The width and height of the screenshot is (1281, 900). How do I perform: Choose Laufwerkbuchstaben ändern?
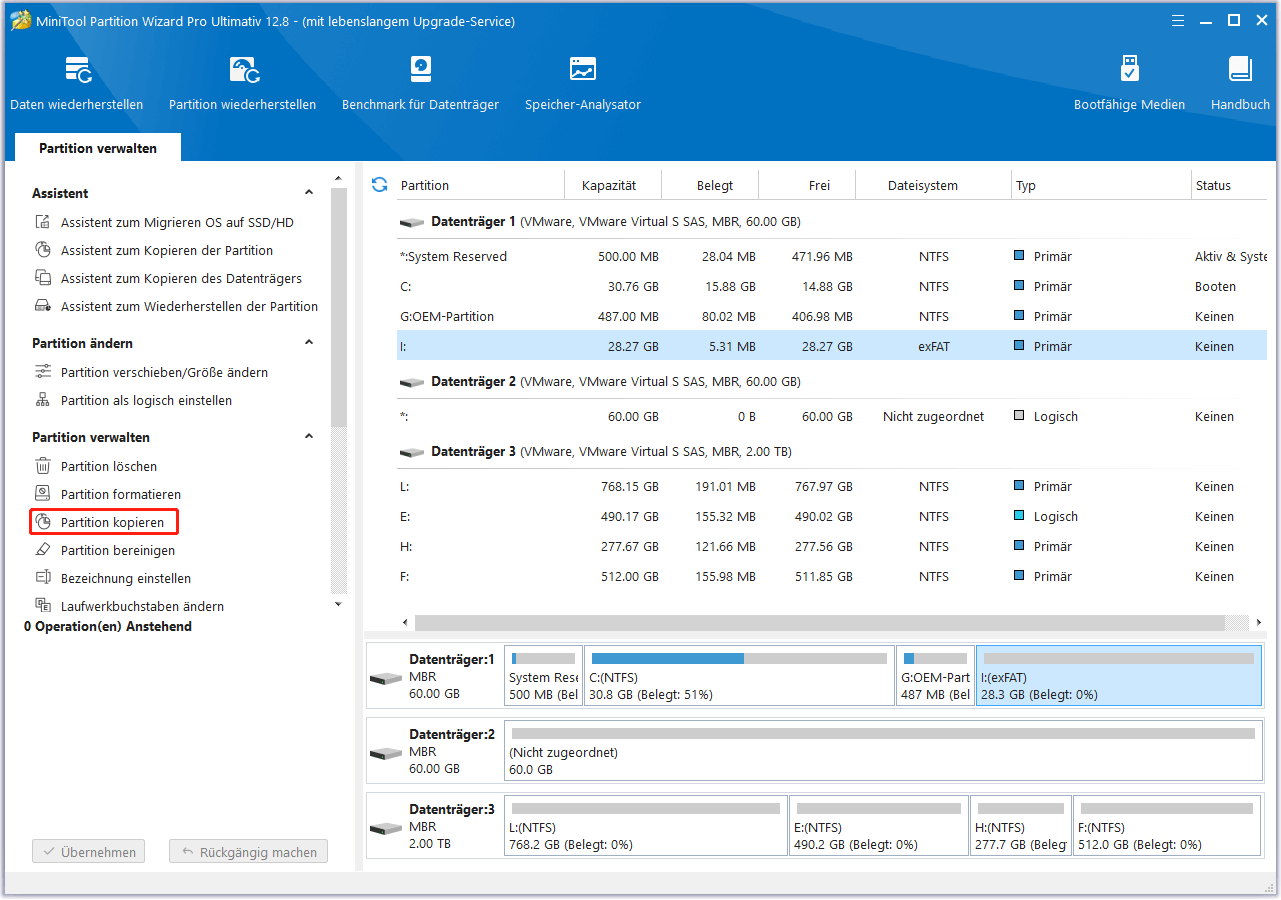coord(129,607)
